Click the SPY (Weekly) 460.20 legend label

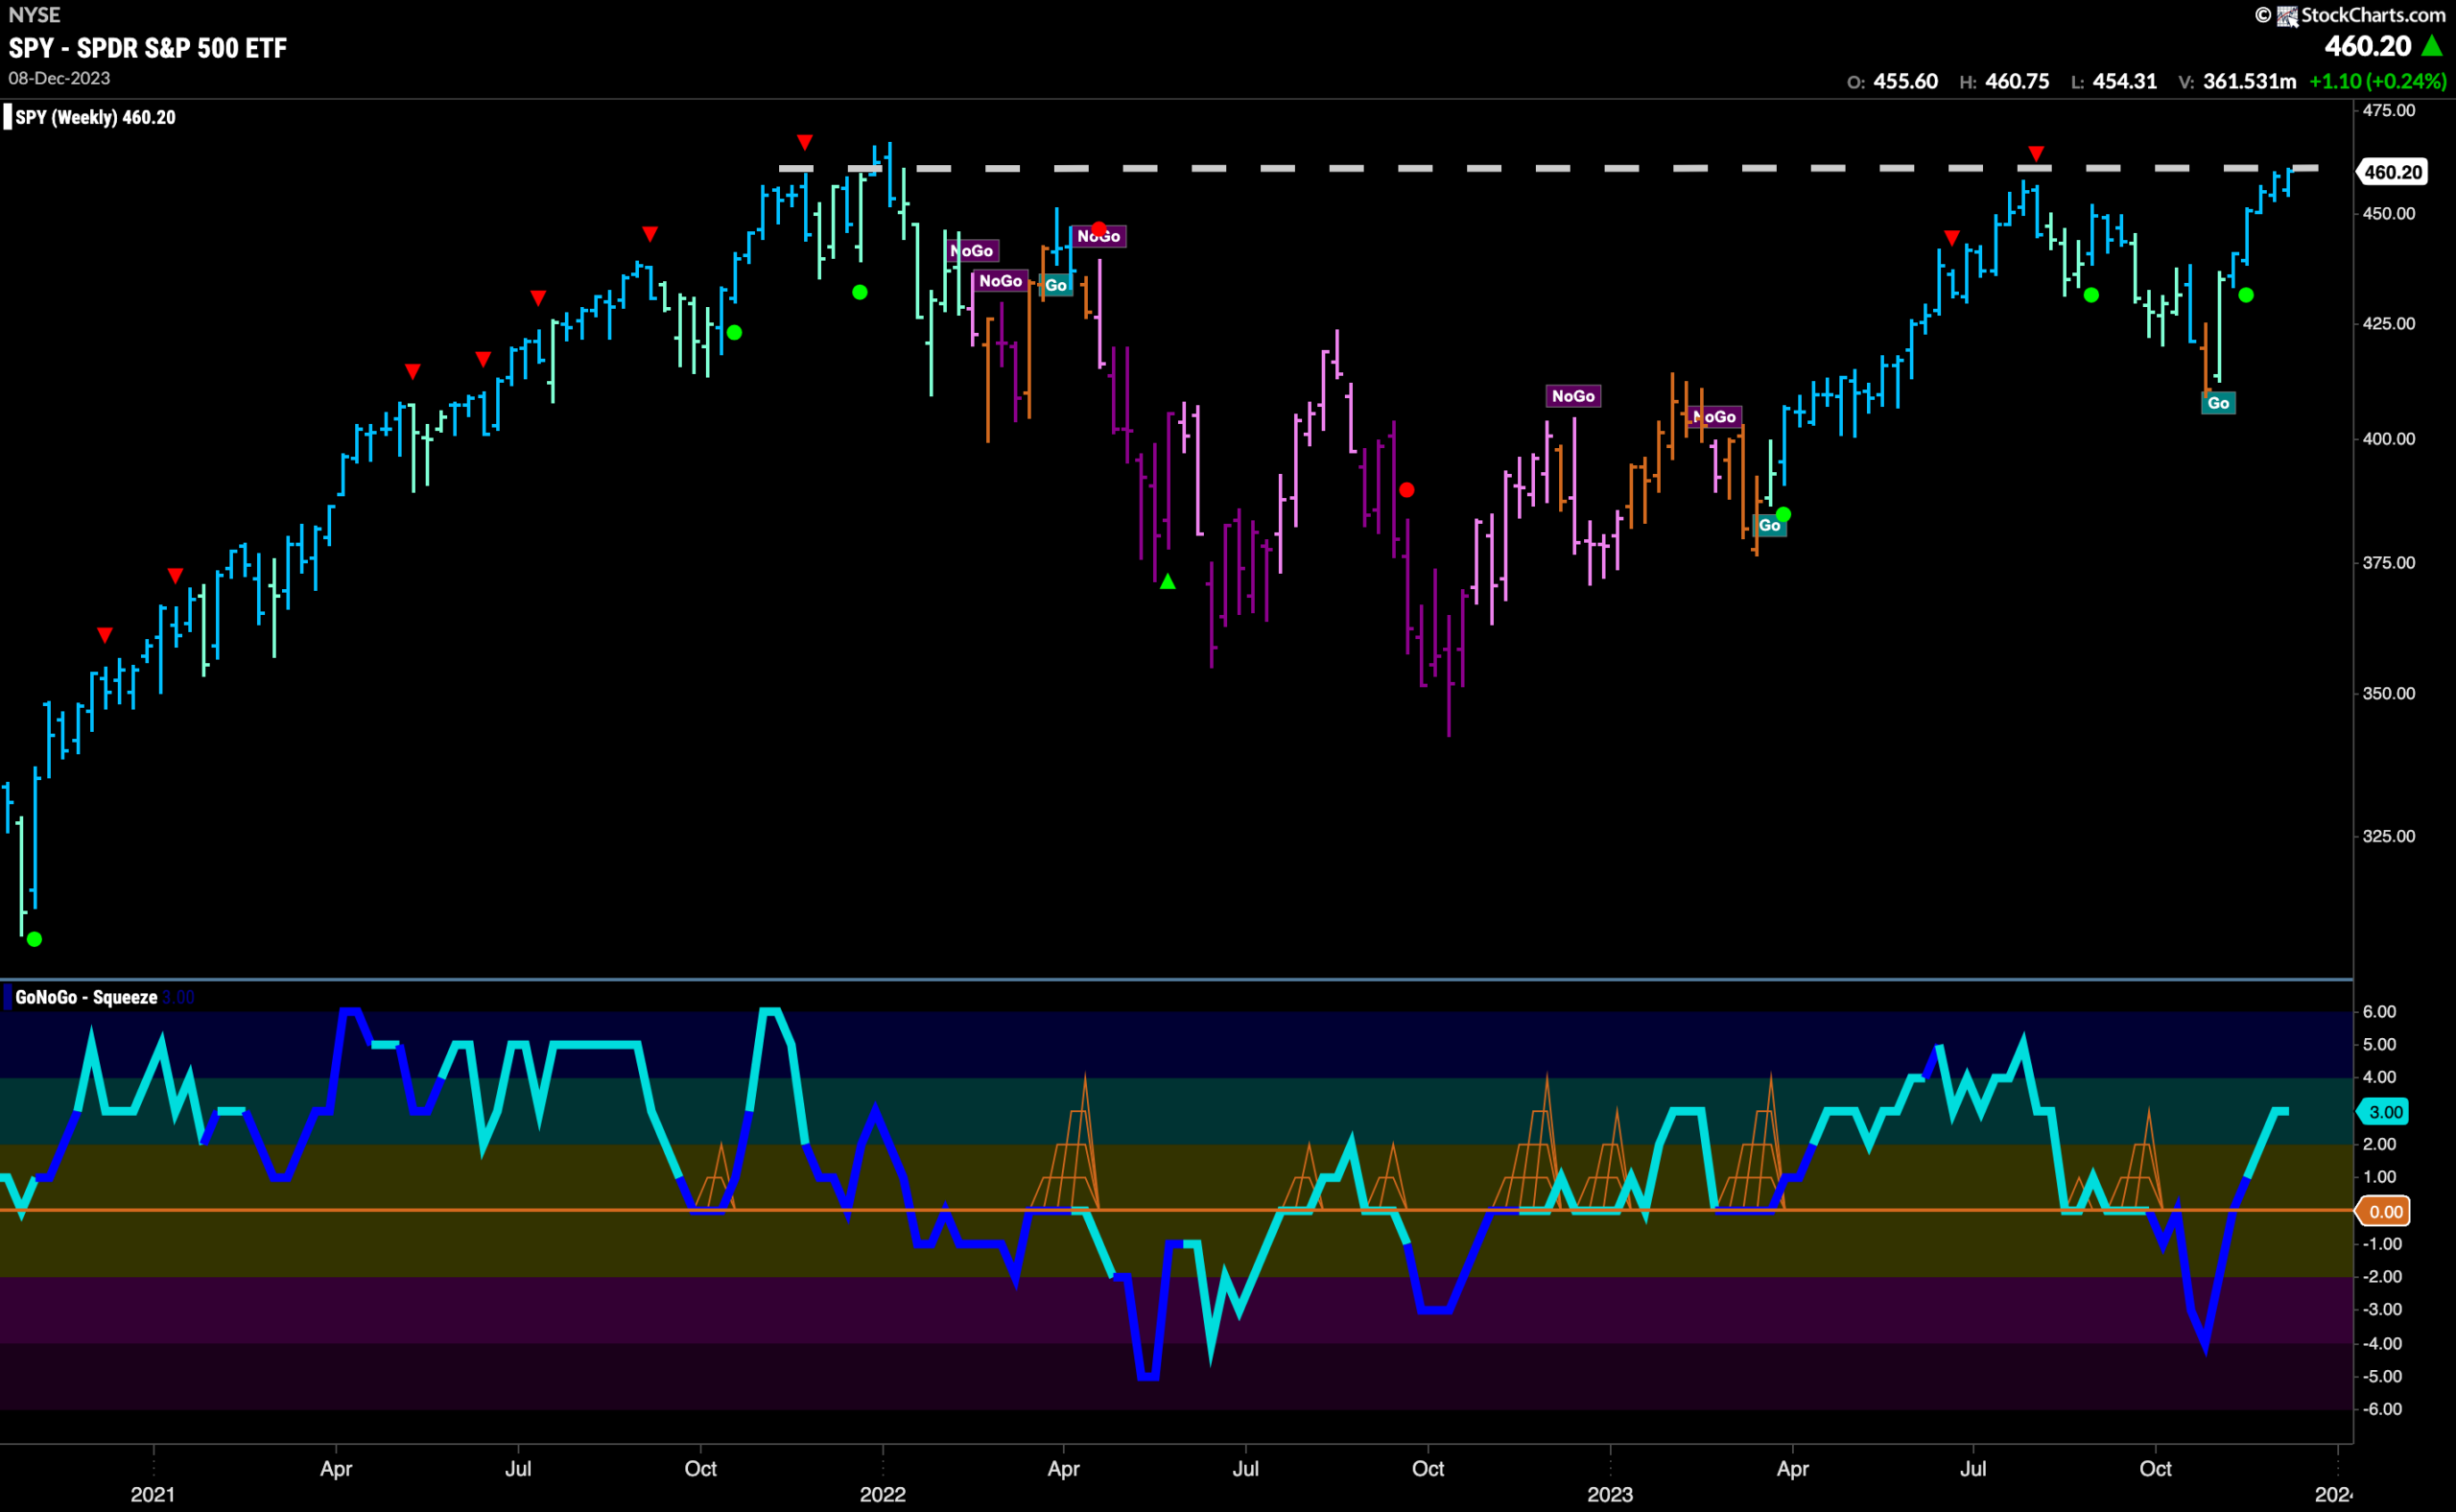click(95, 117)
